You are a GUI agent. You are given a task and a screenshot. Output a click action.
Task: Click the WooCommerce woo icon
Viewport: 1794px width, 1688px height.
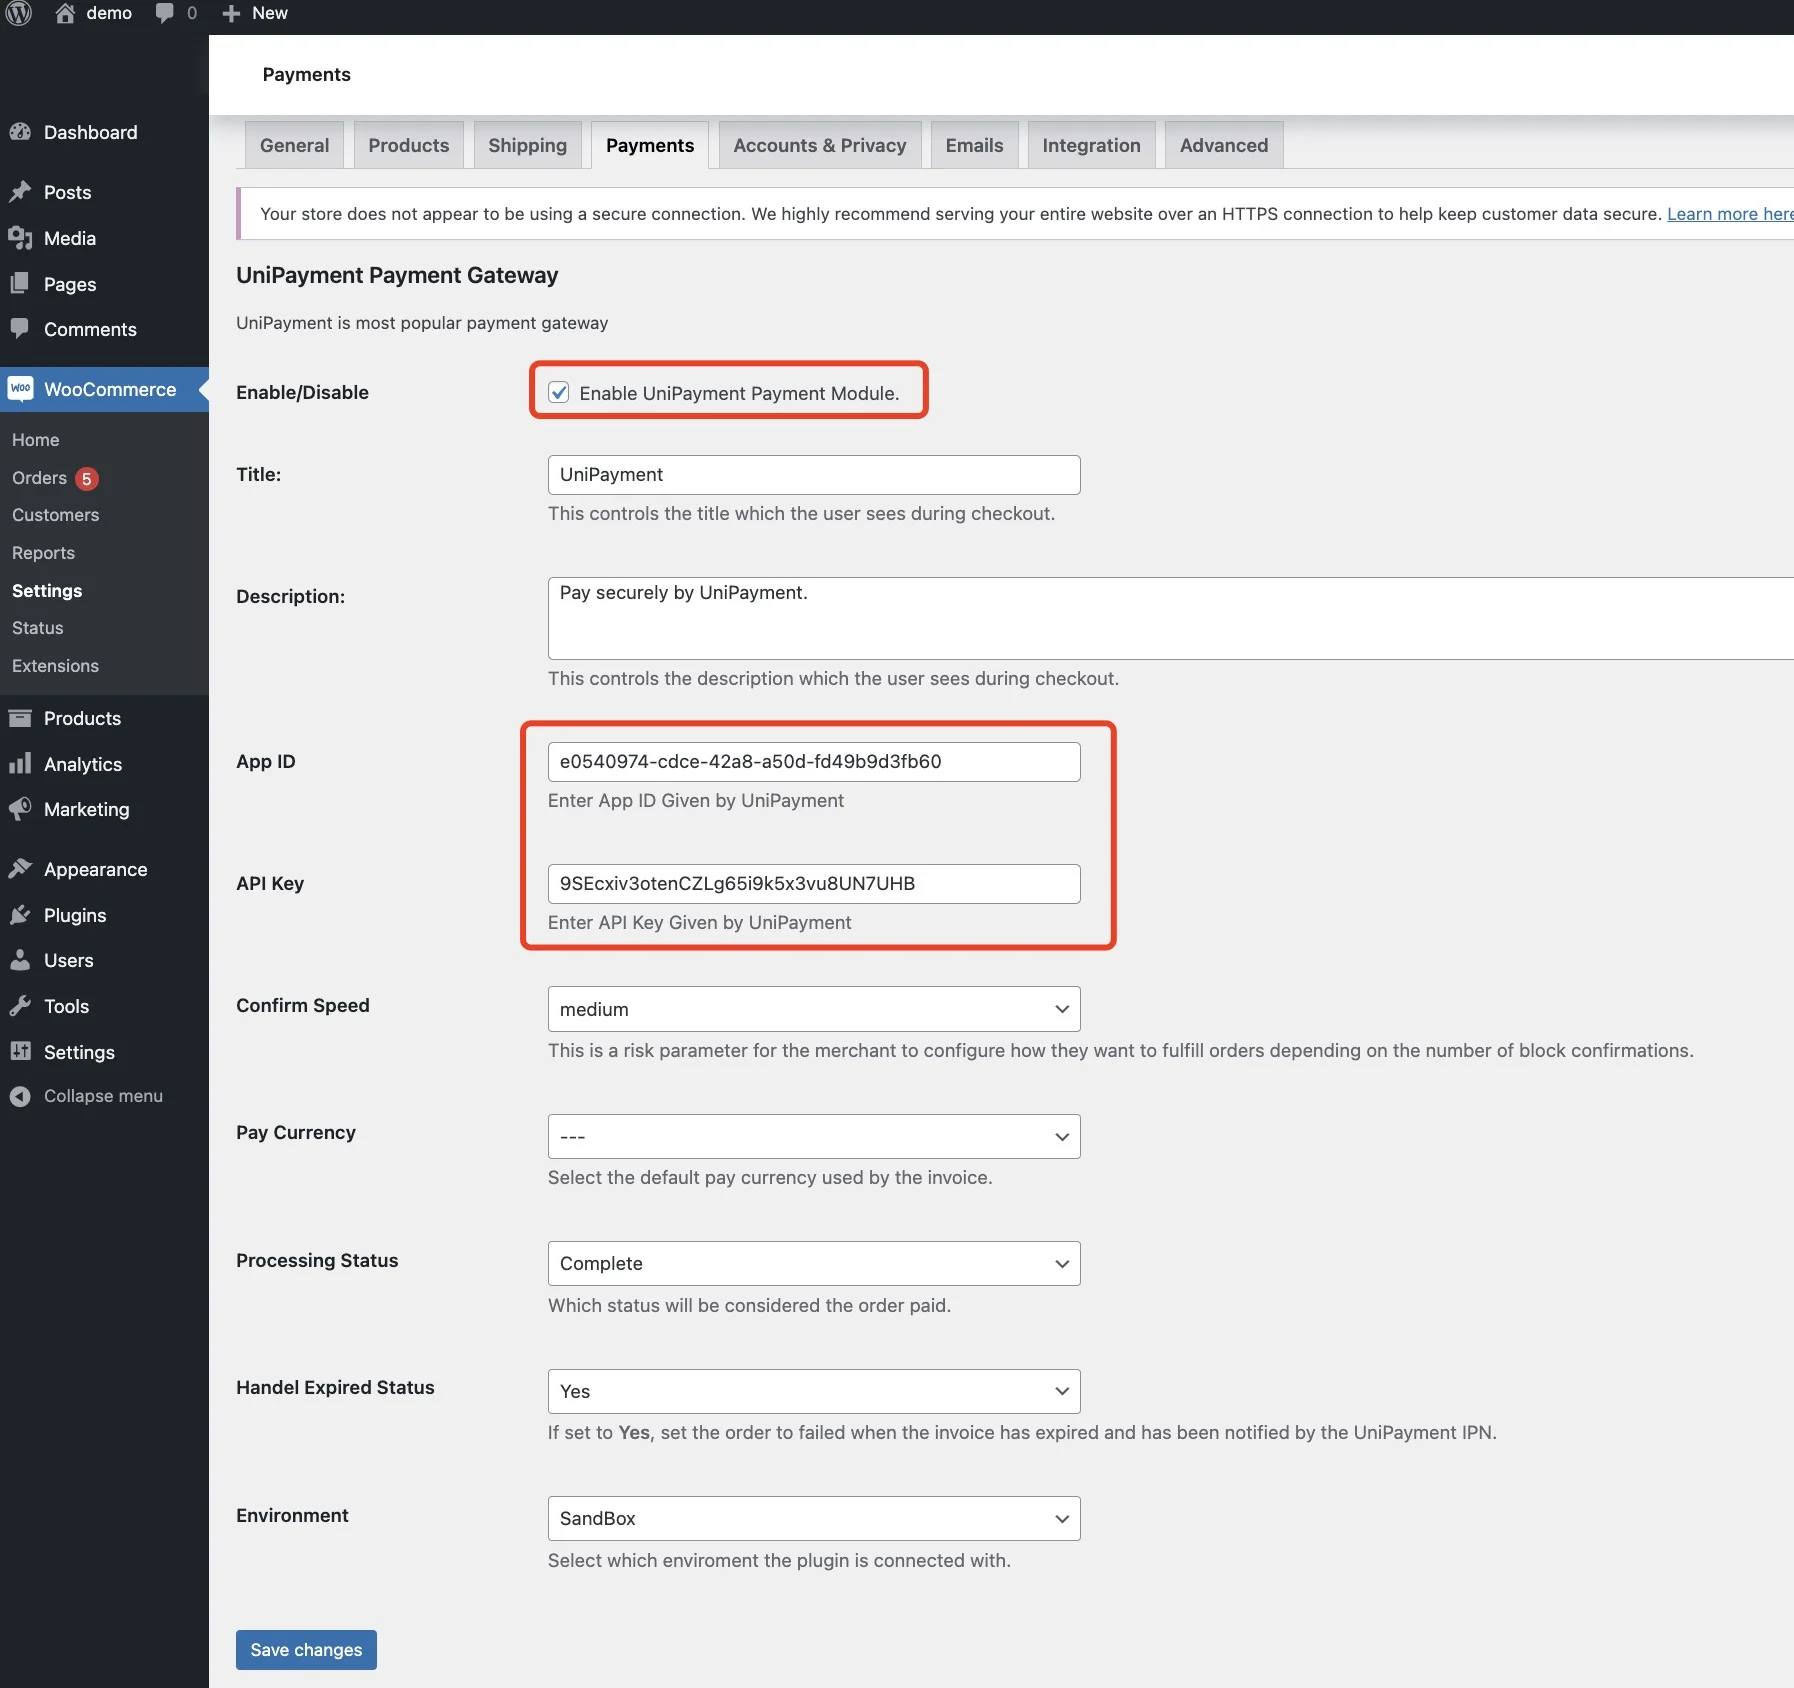pyautogui.click(x=20, y=389)
